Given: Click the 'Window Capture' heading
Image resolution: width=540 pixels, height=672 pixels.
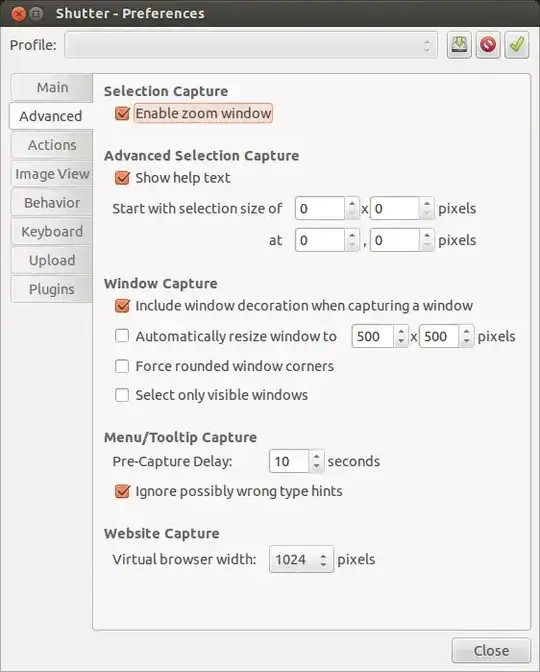Looking at the screenshot, I should coord(161,283).
